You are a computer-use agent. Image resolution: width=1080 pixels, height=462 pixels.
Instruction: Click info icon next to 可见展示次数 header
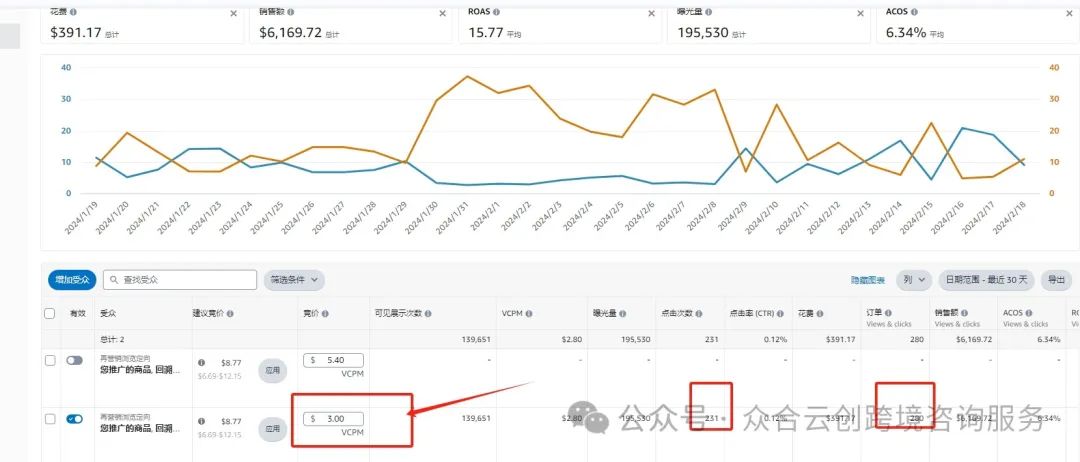point(428,313)
